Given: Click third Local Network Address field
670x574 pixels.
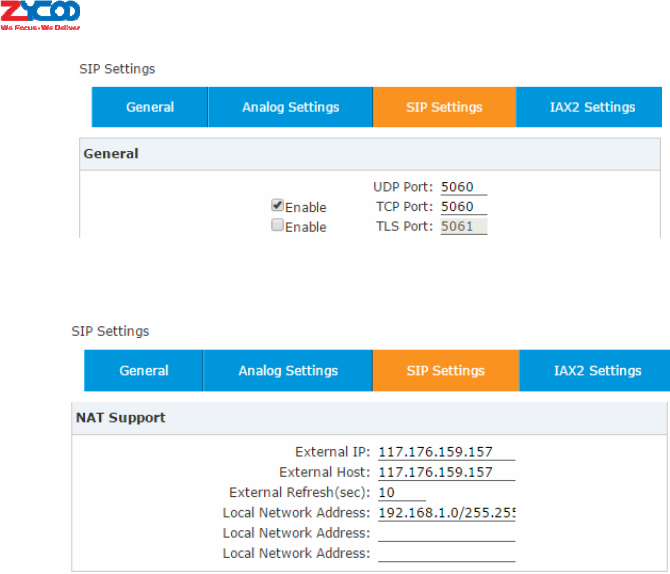Looking at the screenshot, I should click(446, 553).
